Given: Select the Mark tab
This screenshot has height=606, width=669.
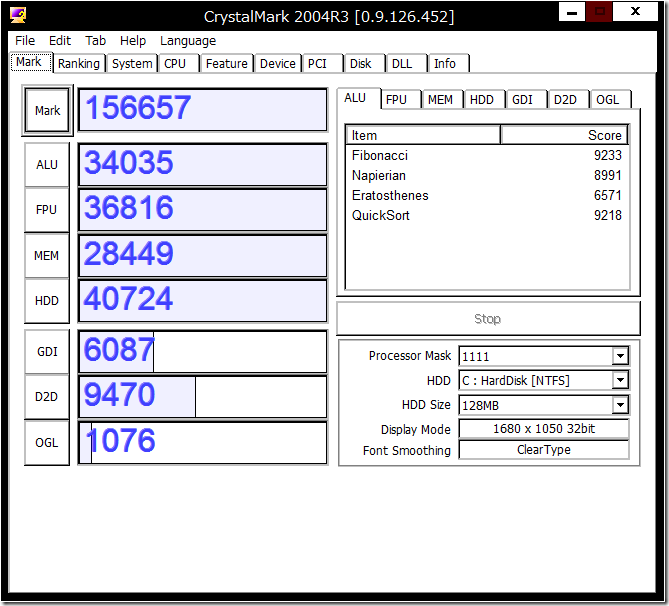Looking at the screenshot, I should (x=31, y=62).
